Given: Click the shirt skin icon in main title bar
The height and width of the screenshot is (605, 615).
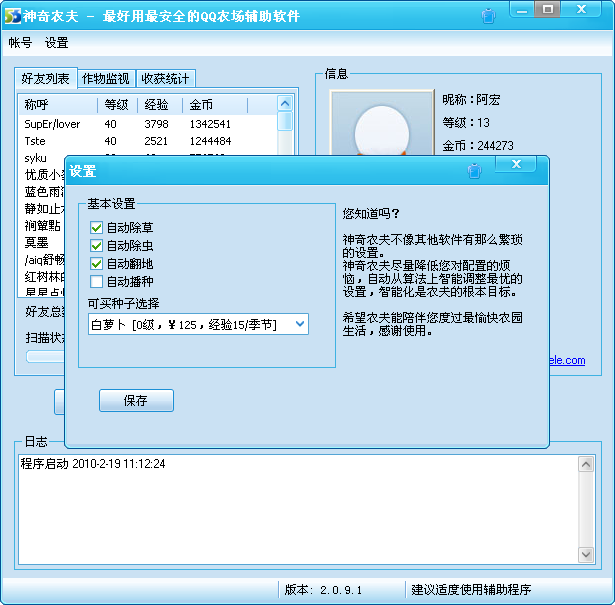Looking at the screenshot, I should point(488,16).
